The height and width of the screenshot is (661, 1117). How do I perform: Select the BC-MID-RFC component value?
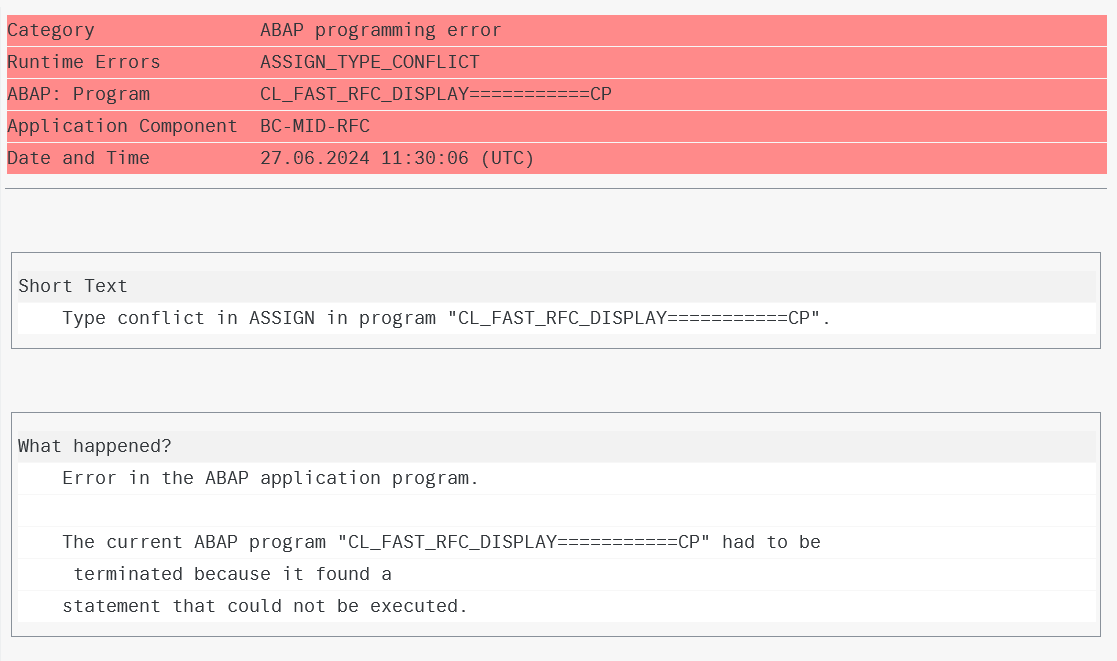[x=315, y=126]
